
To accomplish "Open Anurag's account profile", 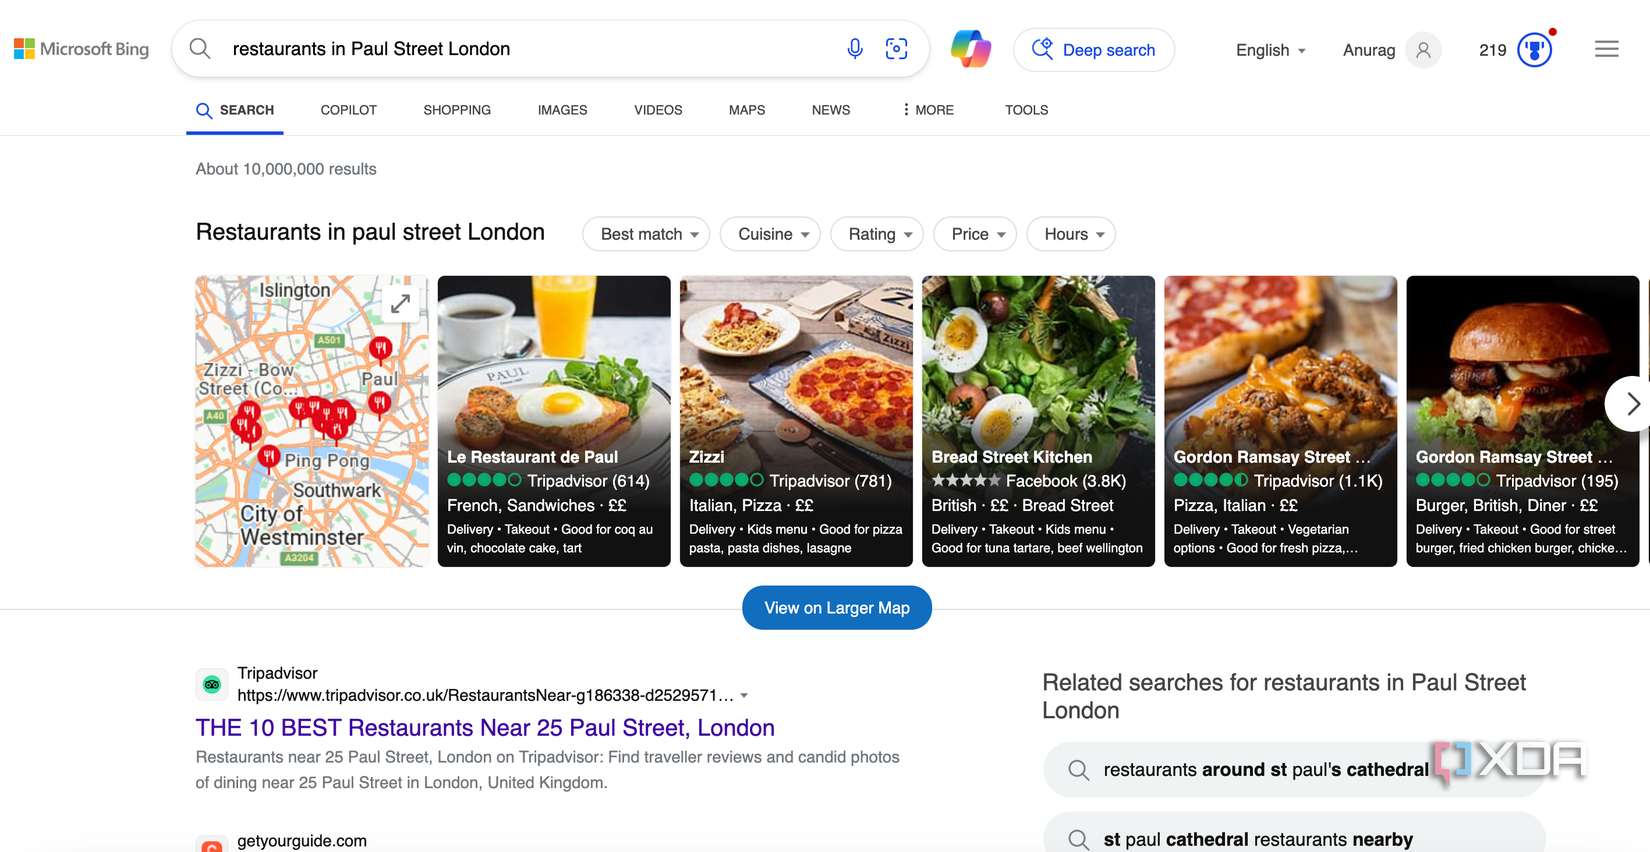I will (x=1390, y=49).
